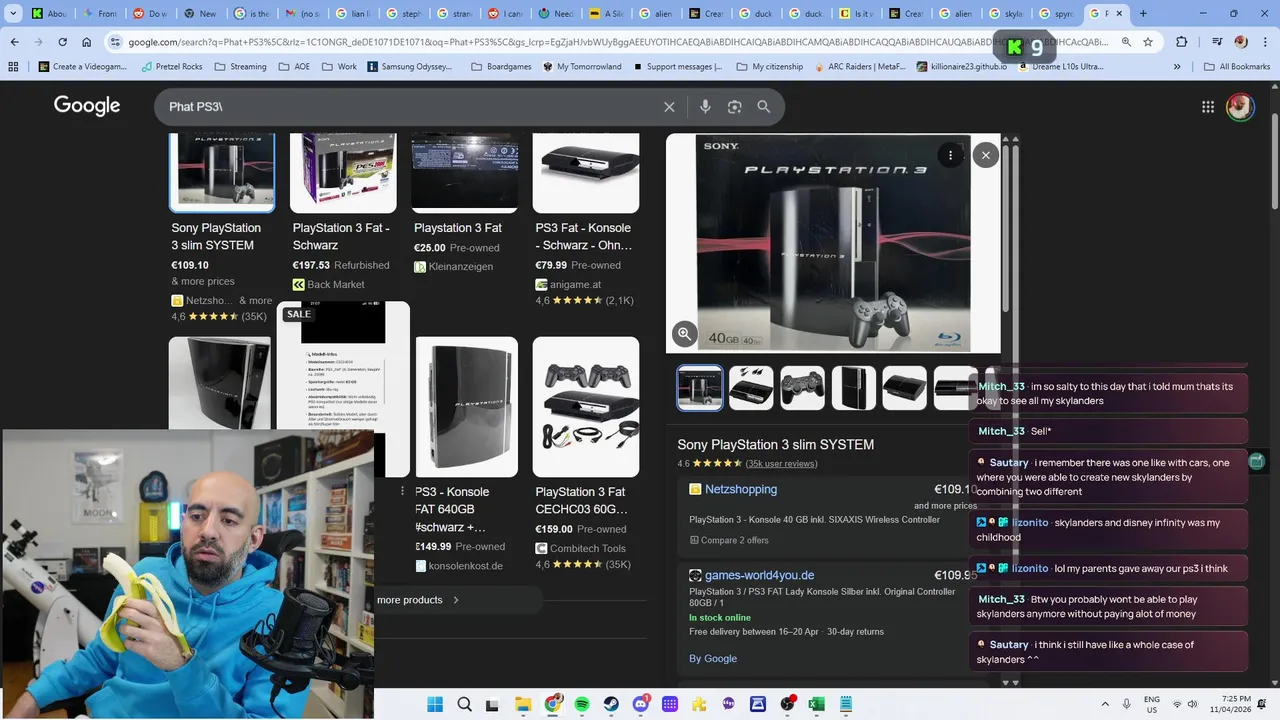The height and width of the screenshot is (720, 1280).
Task: Bookmark this page with the star icon
Action: tap(1148, 42)
